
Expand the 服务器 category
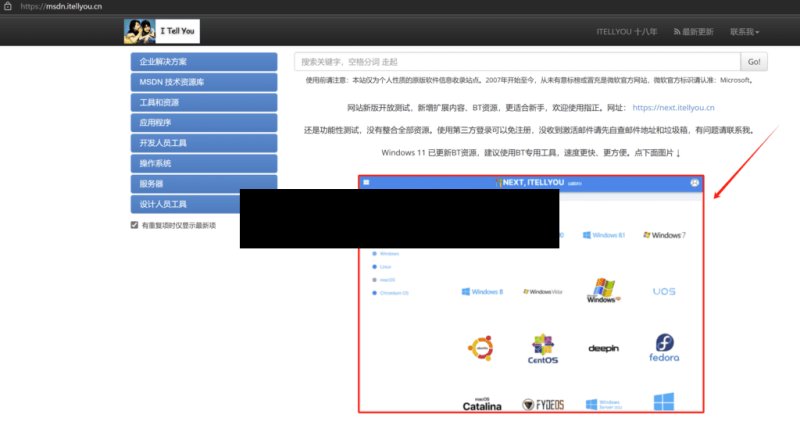[x=204, y=183]
